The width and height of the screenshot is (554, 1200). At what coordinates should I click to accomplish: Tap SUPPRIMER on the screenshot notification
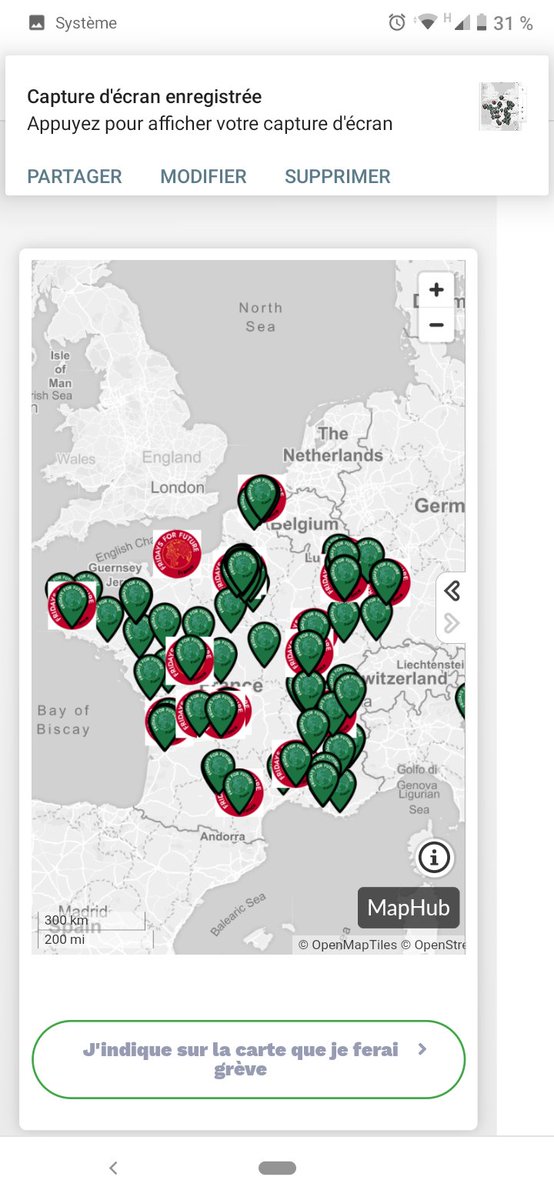(x=337, y=177)
